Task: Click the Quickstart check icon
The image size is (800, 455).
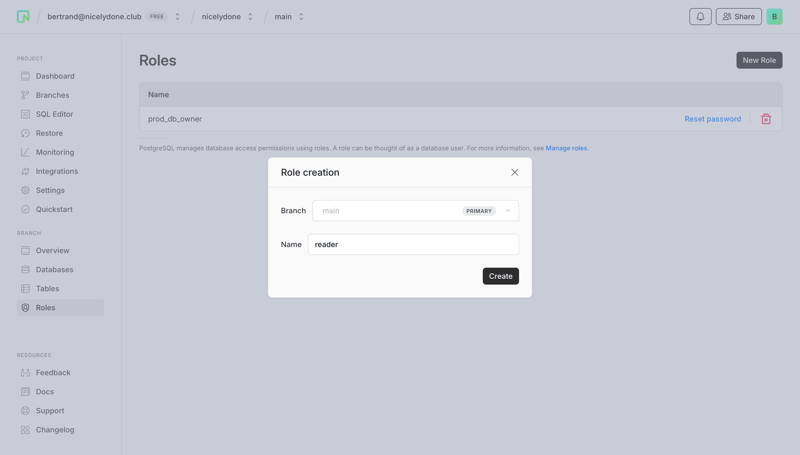Action: 25,209
